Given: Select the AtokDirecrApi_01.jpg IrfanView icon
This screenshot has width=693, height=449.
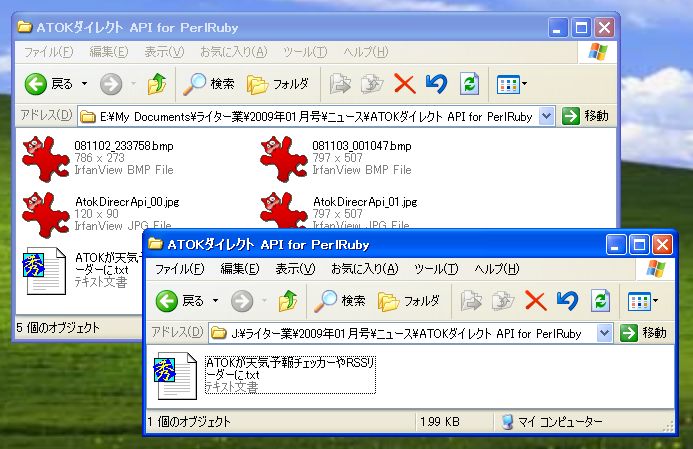Looking at the screenshot, I should click(x=284, y=210).
